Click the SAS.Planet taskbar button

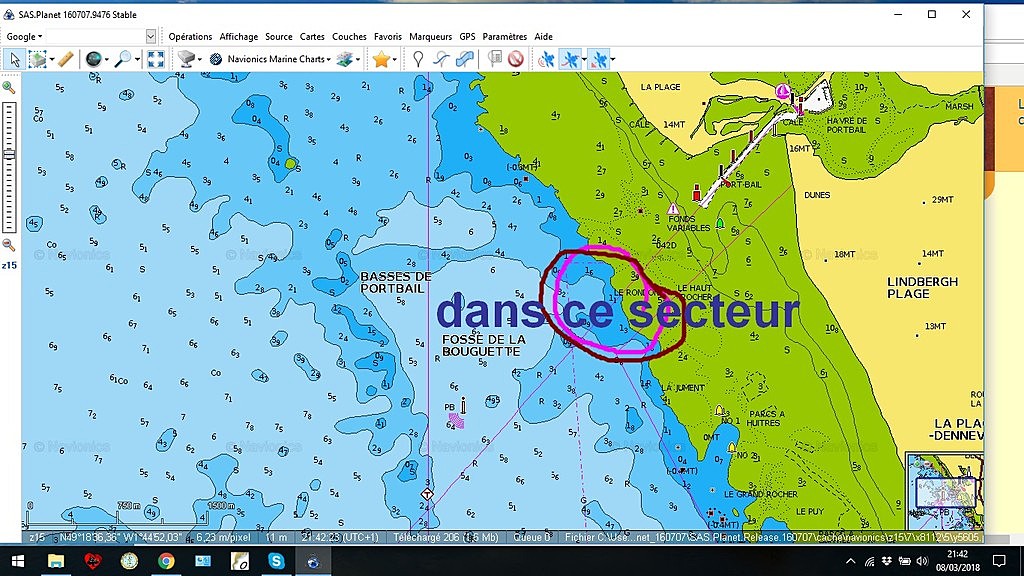click(x=313, y=561)
